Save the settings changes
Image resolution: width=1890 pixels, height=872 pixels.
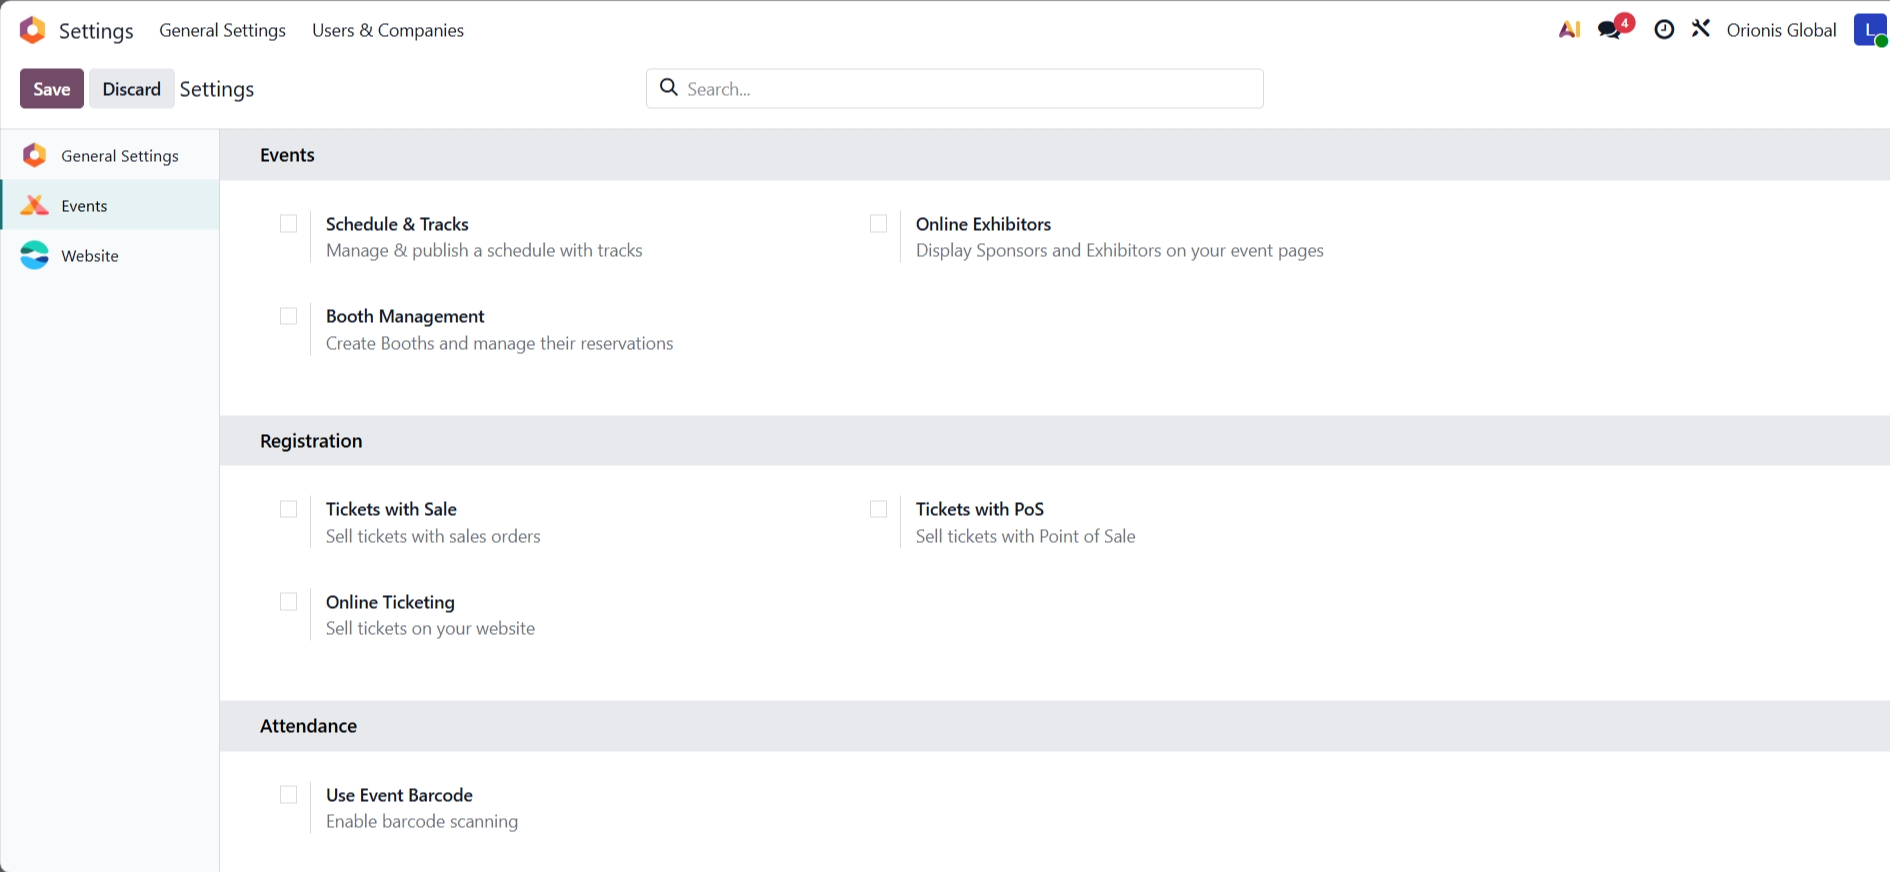(x=52, y=89)
